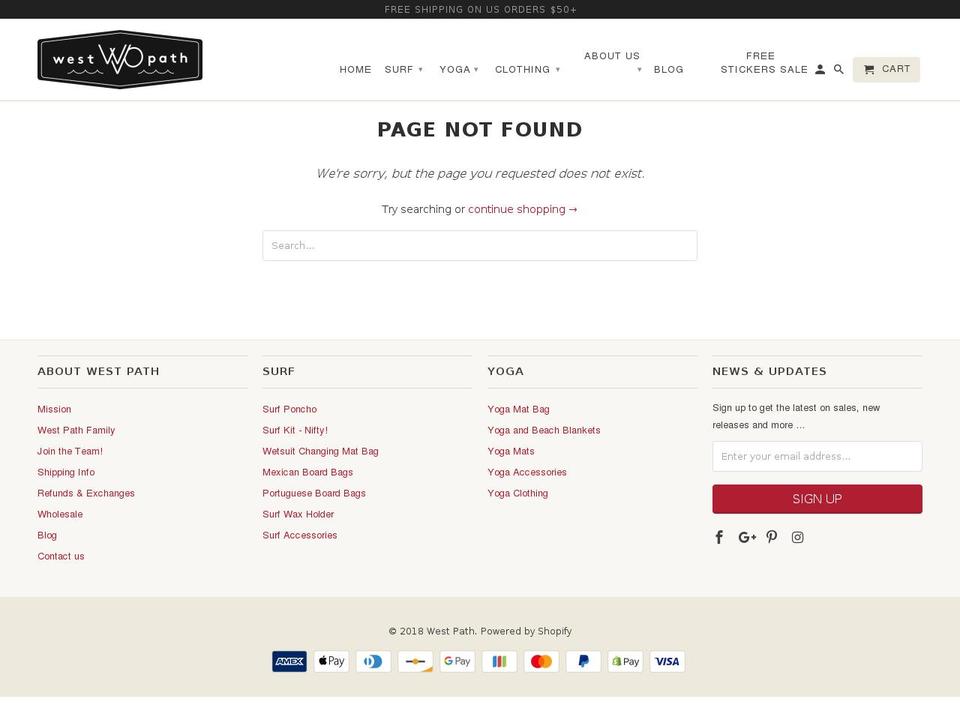Click the Shopify Pay payment icon

(x=625, y=661)
